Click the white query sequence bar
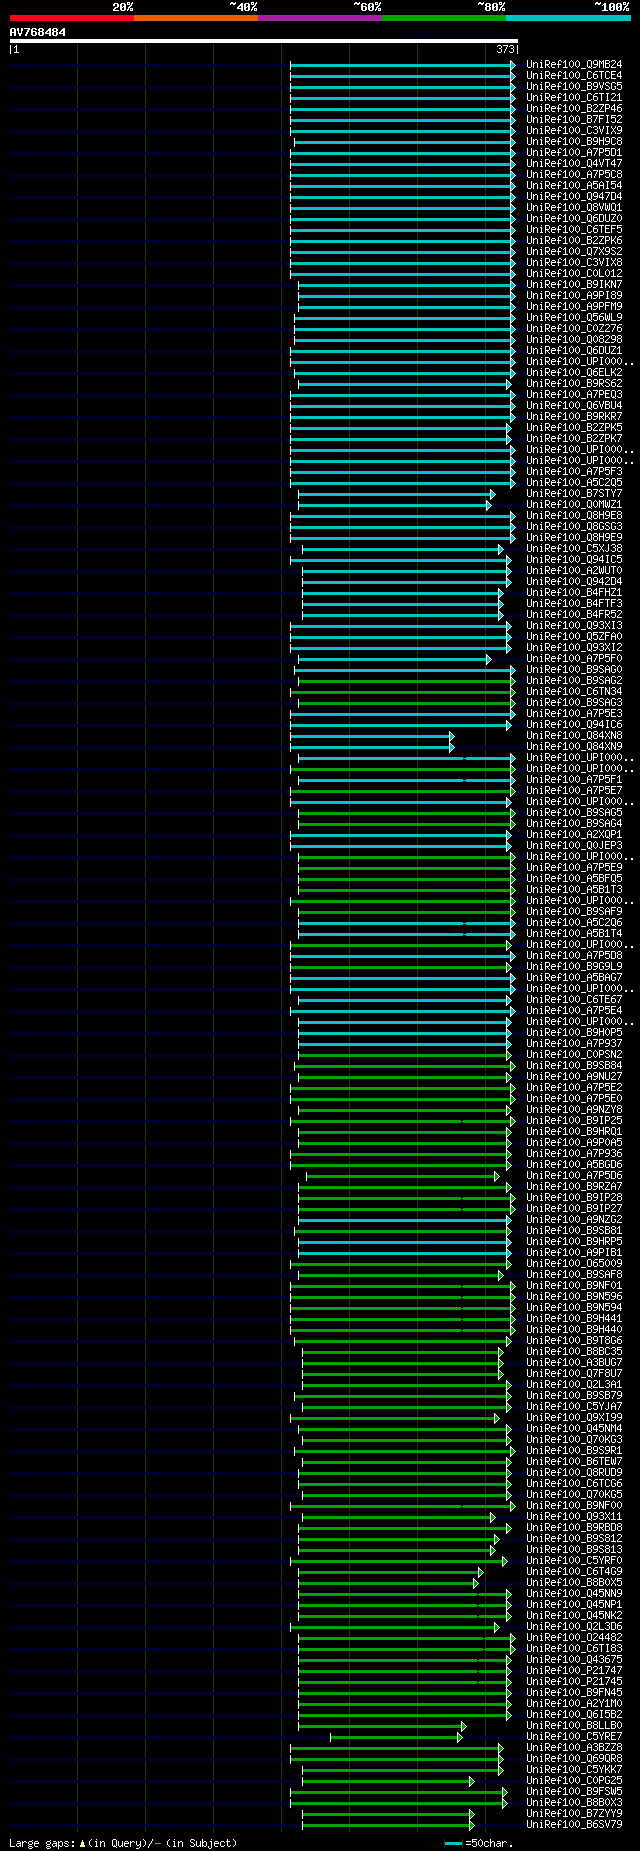Image resolution: width=640 pixels, height=1851 pixels. [264, 41]
